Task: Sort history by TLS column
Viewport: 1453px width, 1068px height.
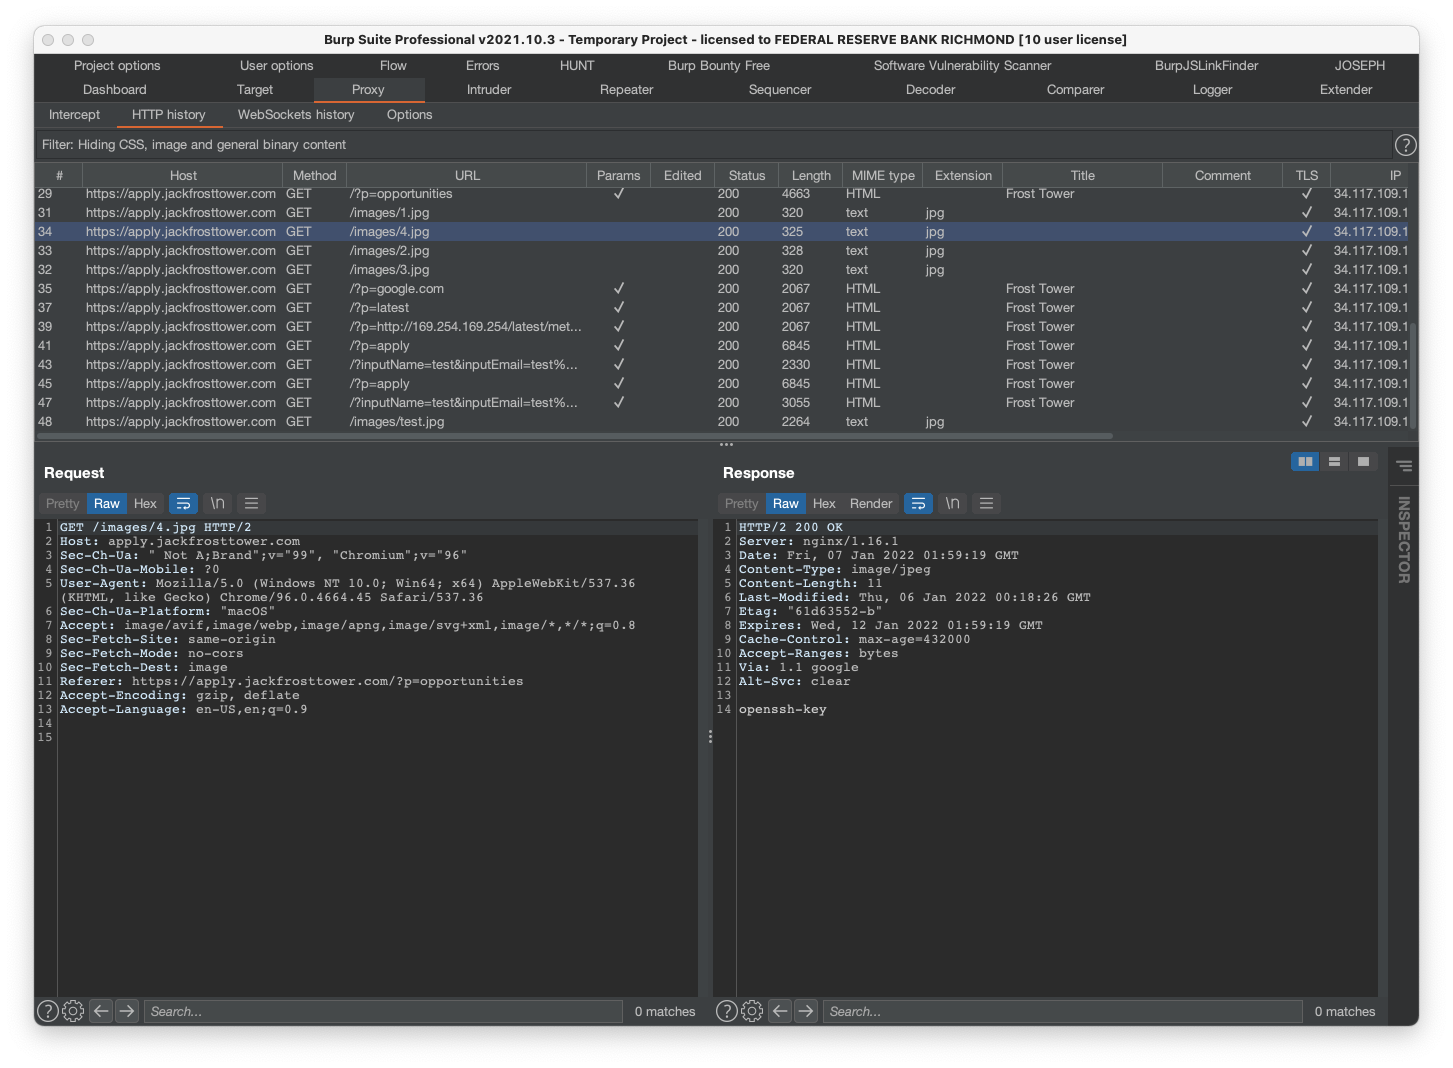Action: 1307,176
